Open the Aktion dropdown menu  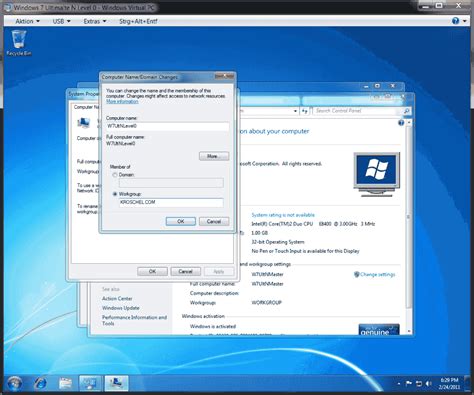point(27,21)
